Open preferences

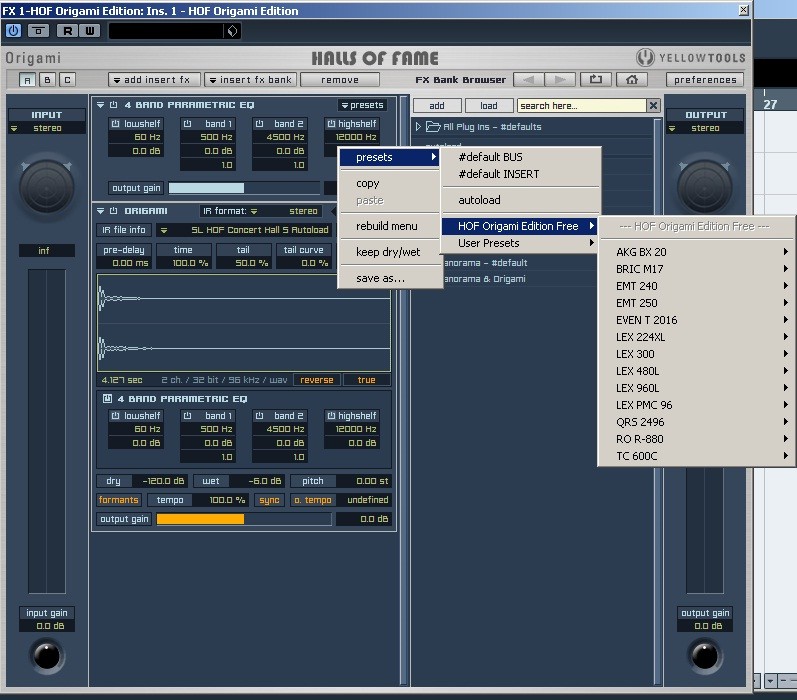pyautogui.click(x=704, y=80)
